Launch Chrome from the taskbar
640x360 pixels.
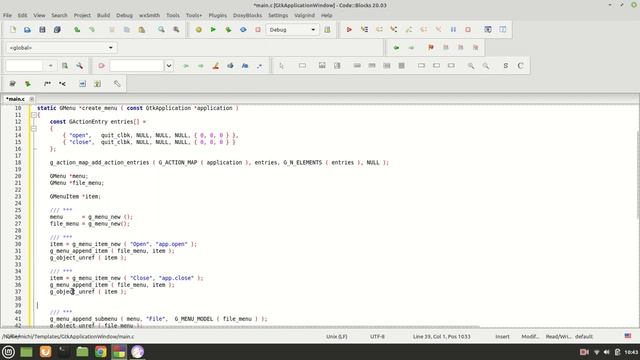click(x=100, y=352)
